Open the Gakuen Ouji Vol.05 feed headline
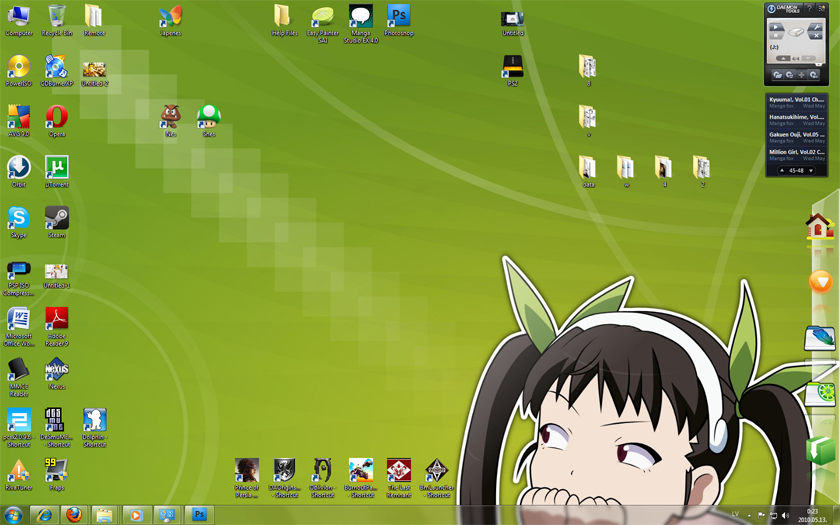 [x=797, y=134]
